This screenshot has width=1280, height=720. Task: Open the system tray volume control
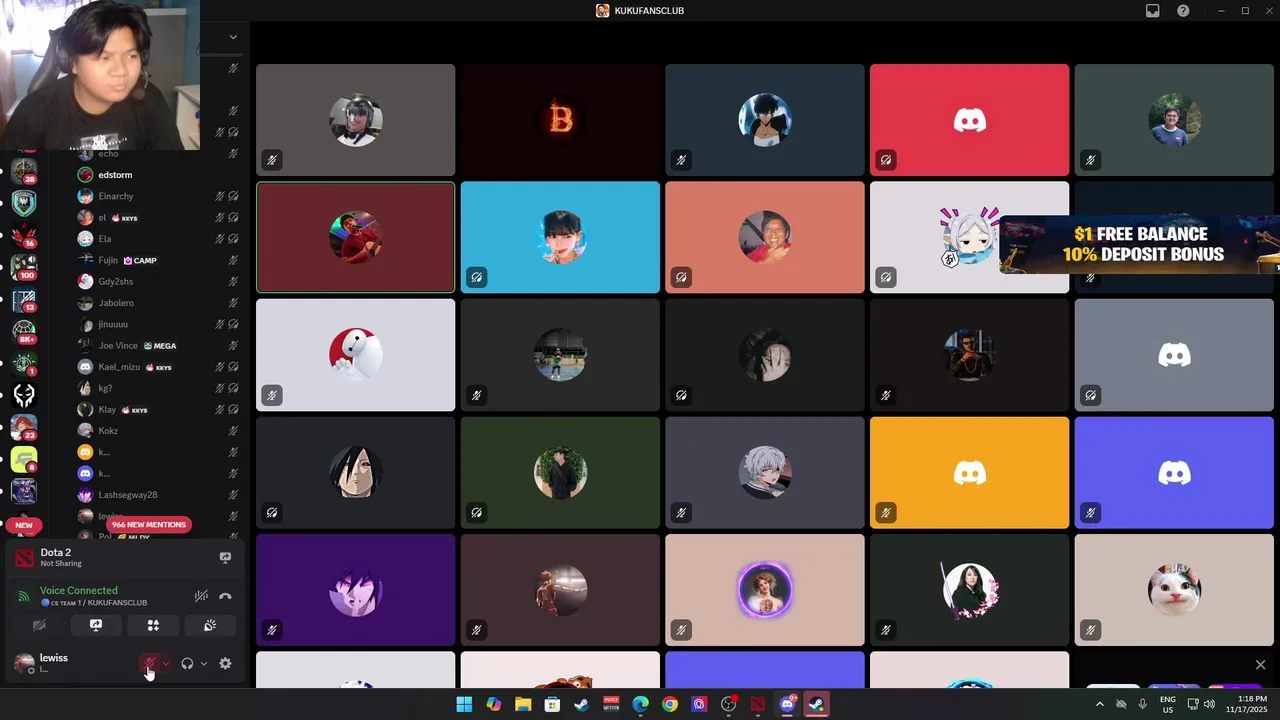click(1211, 704)
